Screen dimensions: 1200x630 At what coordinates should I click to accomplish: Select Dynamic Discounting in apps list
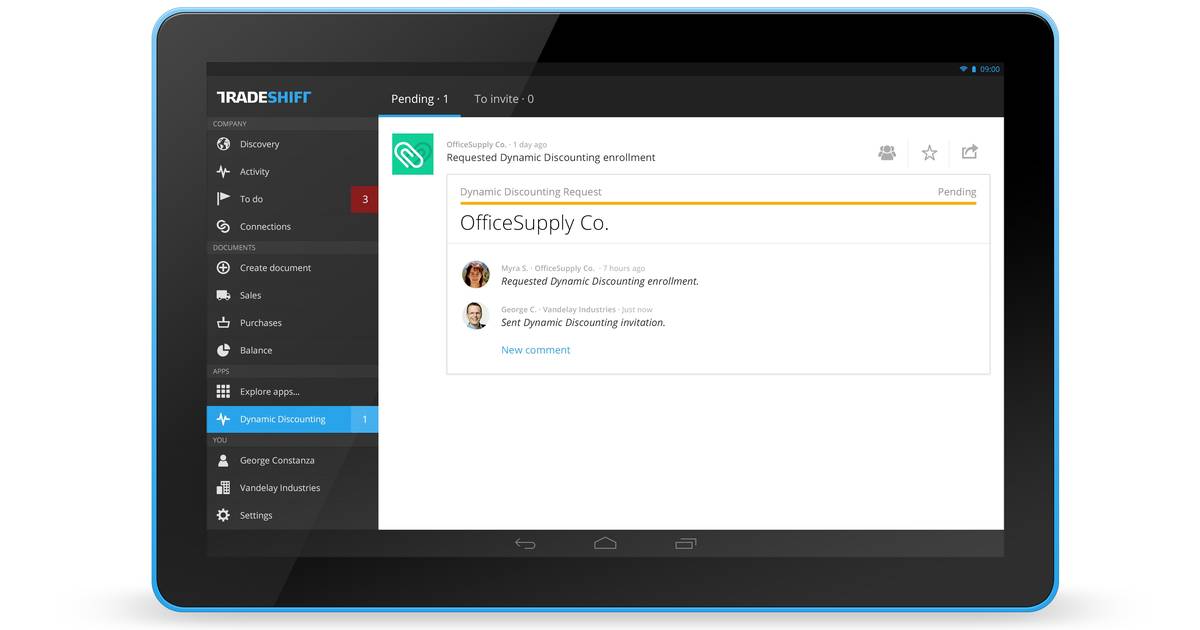282,419
